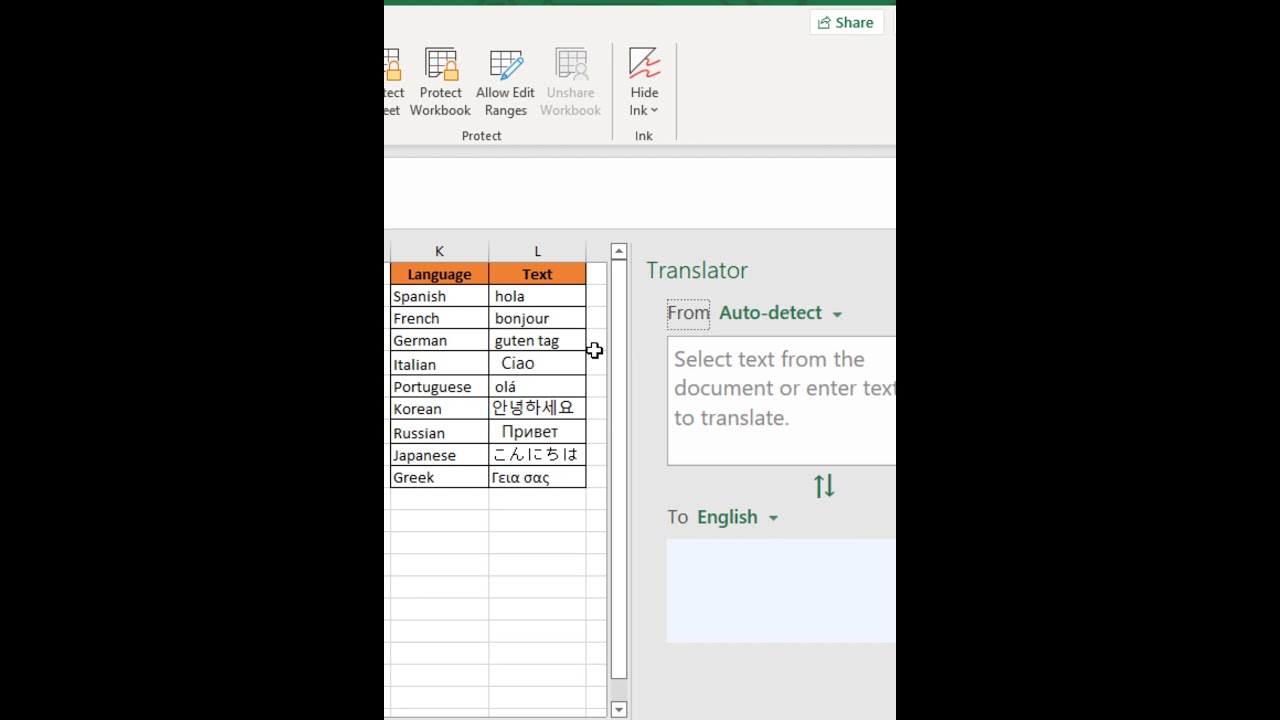
Task: Select the Text header cell
Action: pos(537,274)
